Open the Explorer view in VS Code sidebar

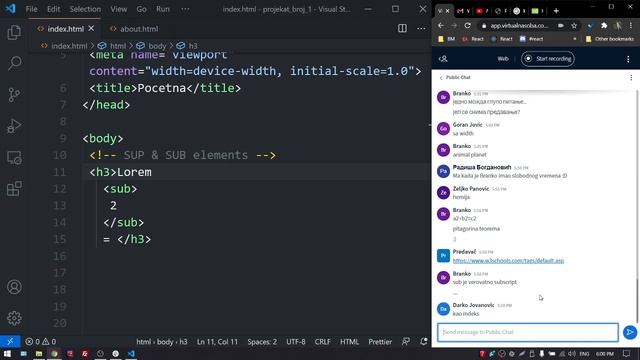[14, 32]
